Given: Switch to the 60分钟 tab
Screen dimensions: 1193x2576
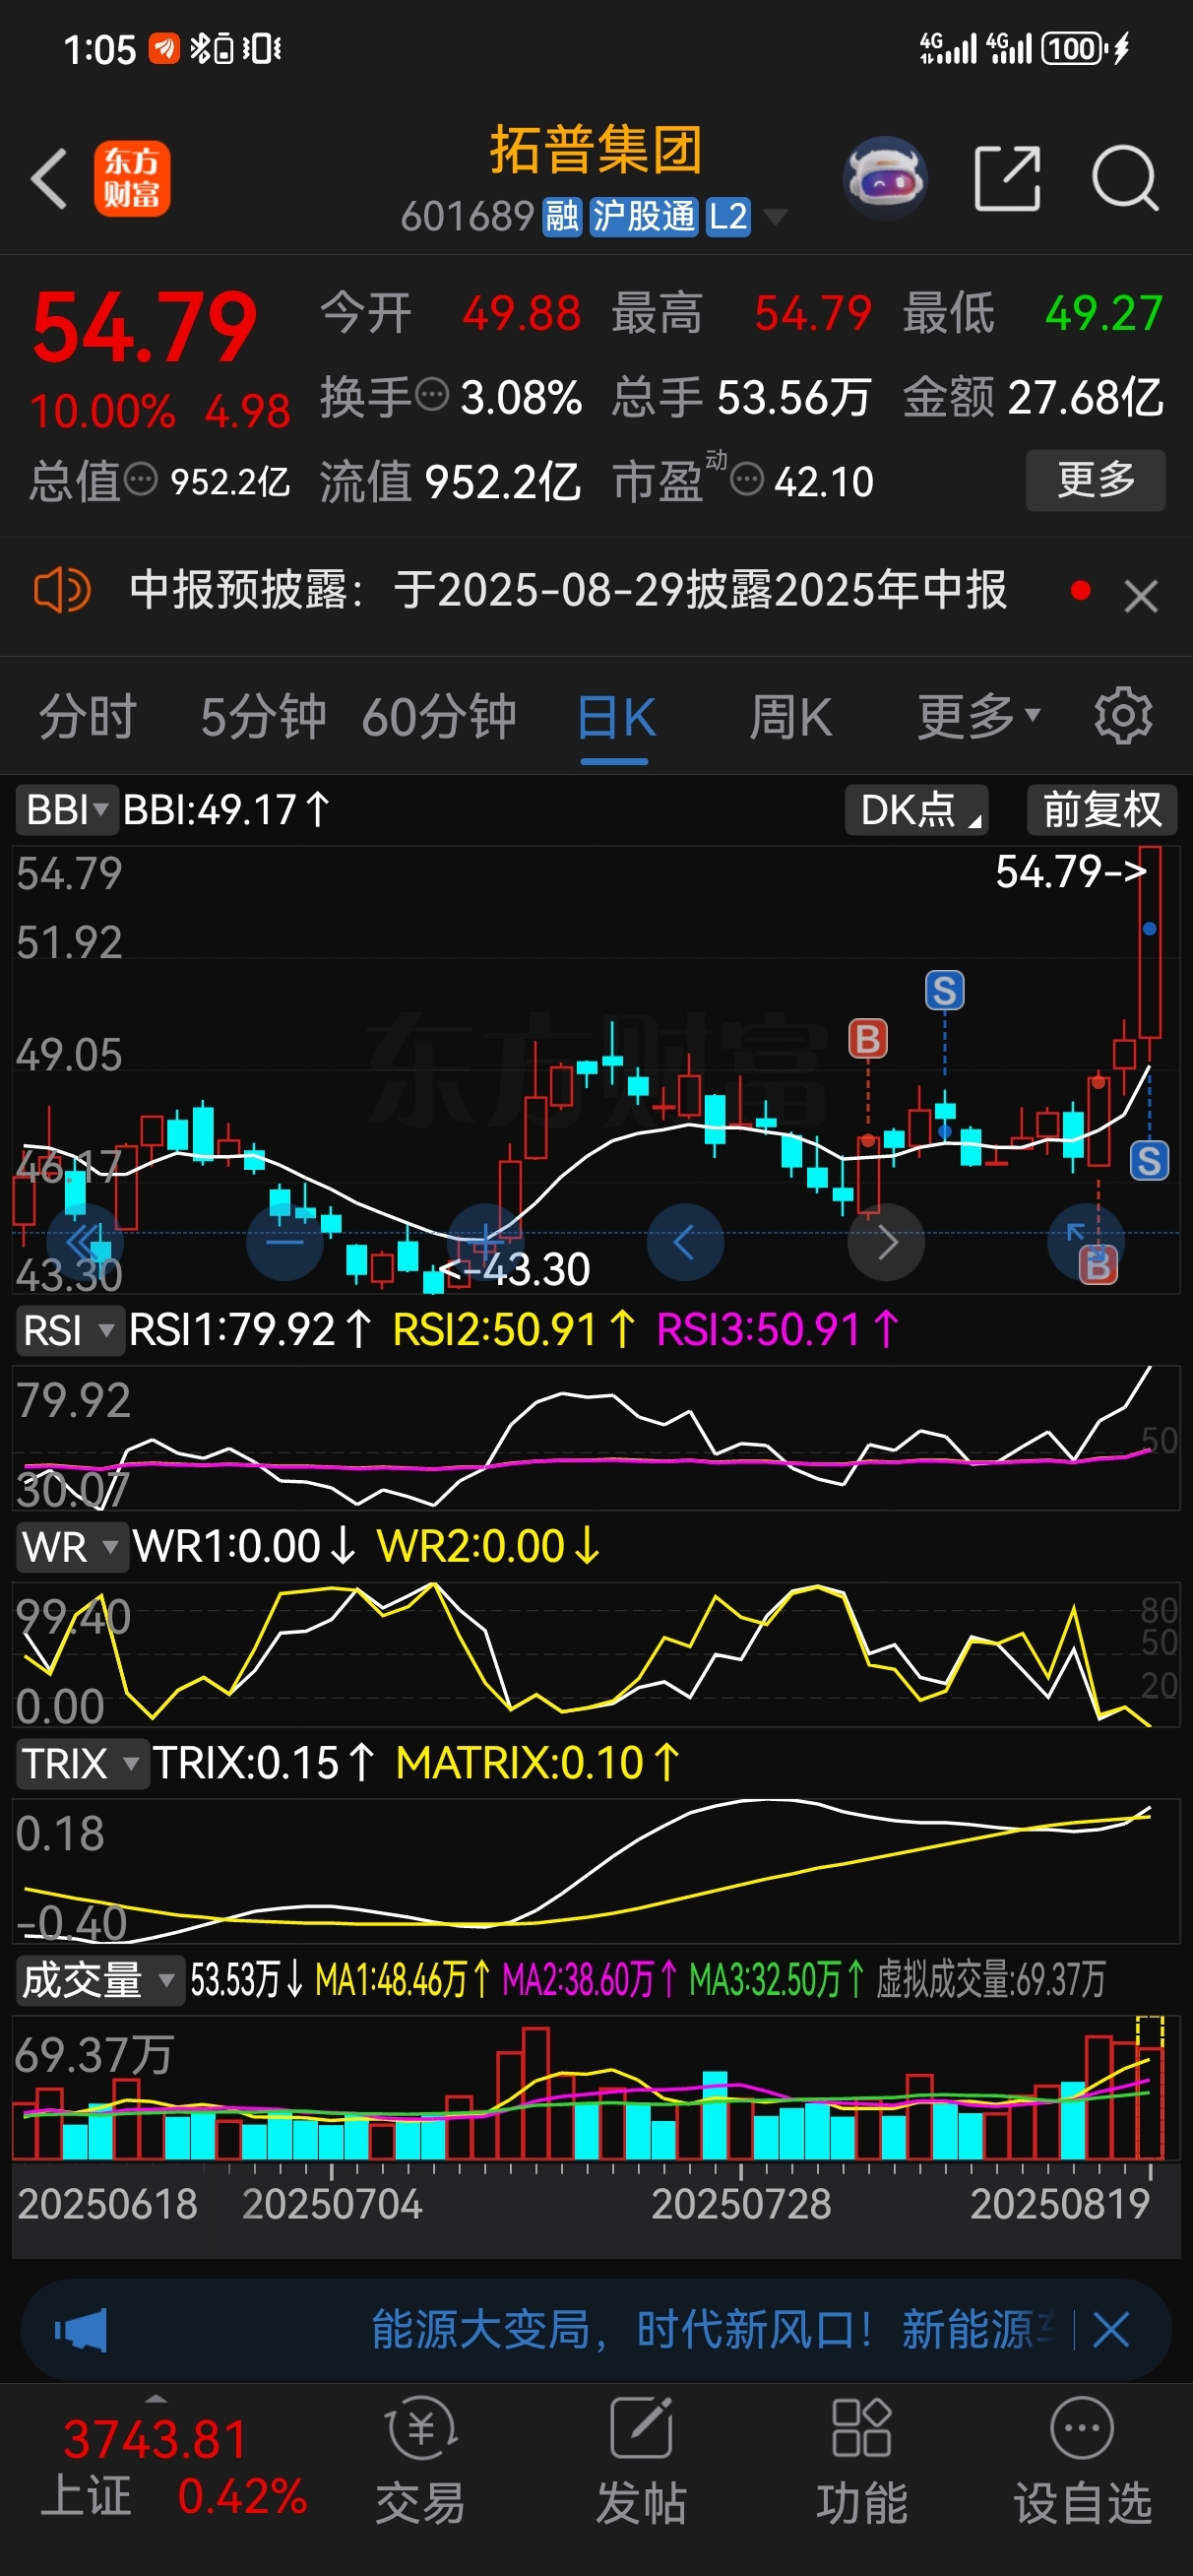Looking at the screenshot, I should click(438, 716).
